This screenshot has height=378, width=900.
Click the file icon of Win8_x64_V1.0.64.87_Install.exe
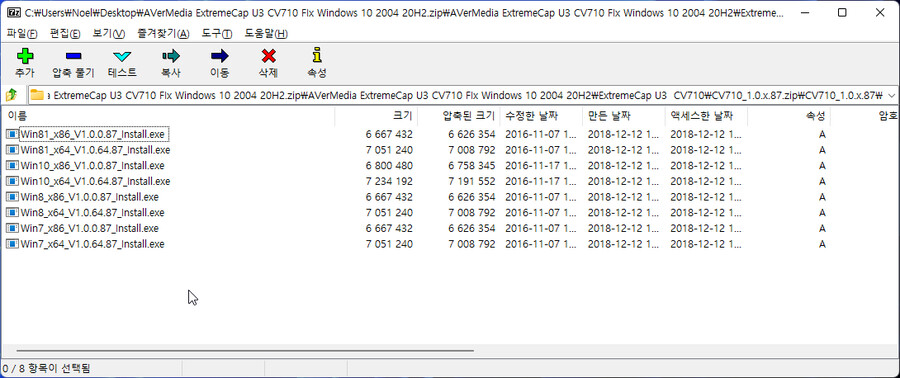tap(12, 213)
